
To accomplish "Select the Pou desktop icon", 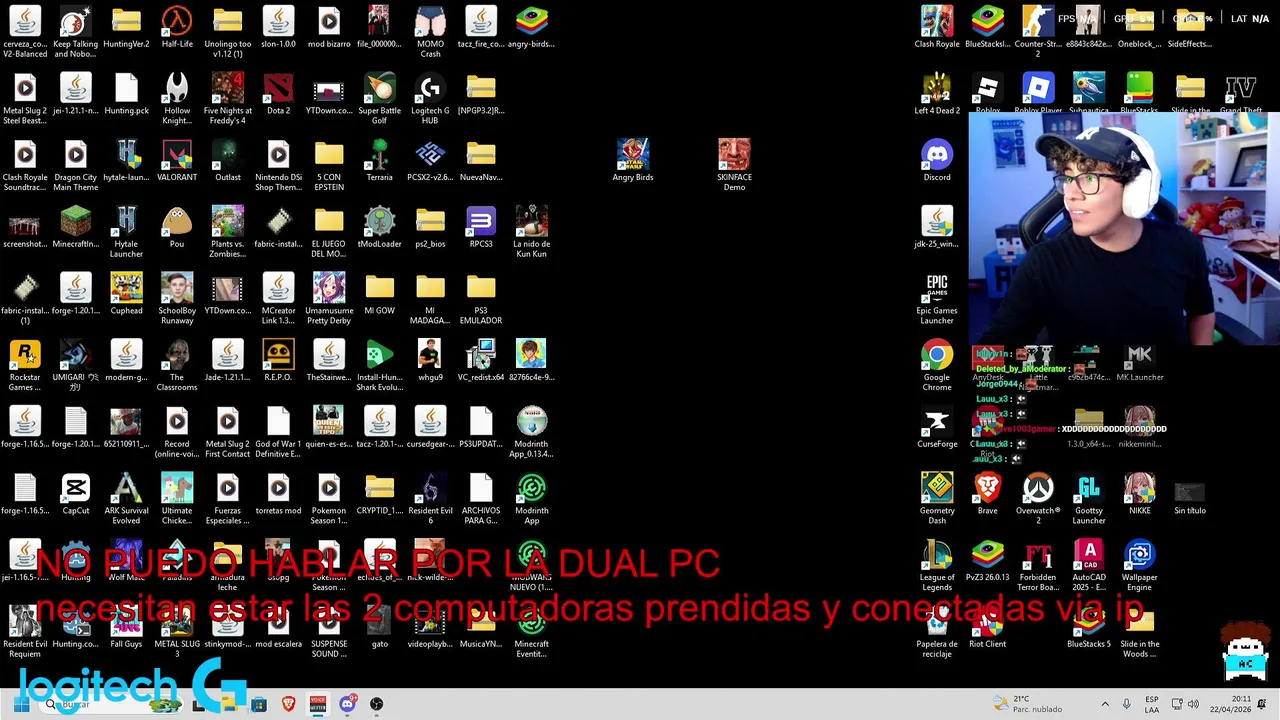I will click(177, 228).
